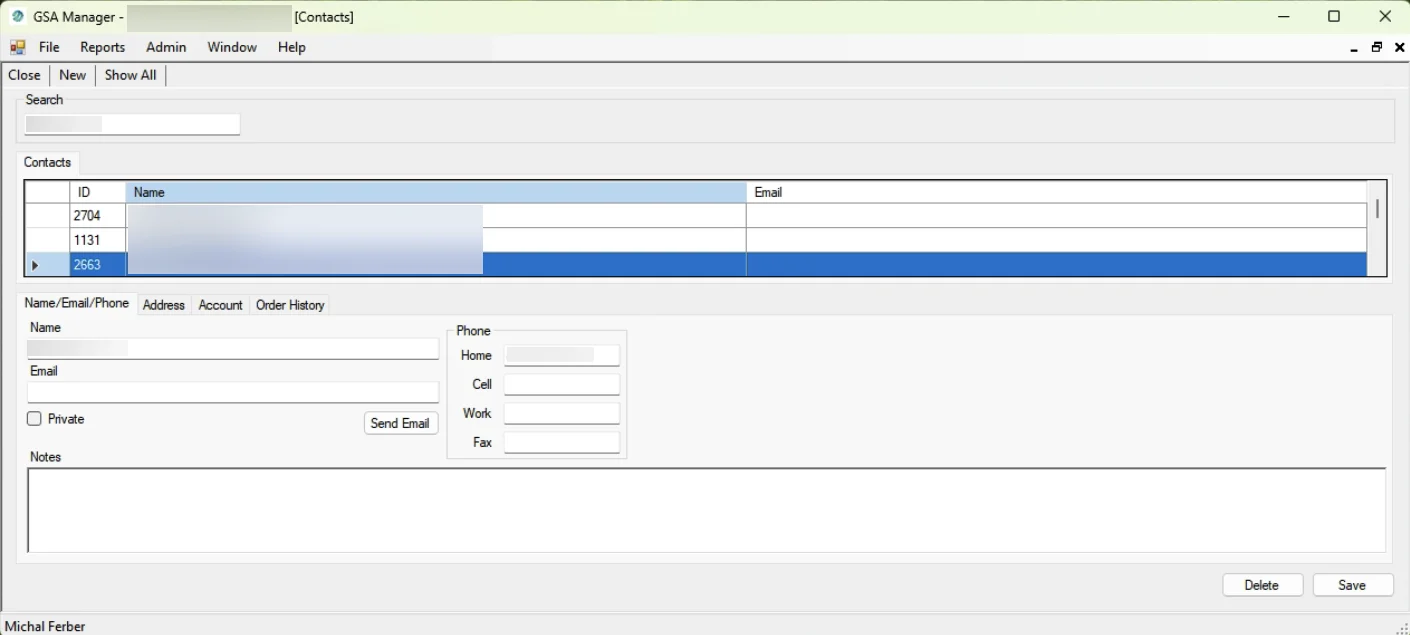Restore the Contacts child window
The width and height of the screenshot is (1410, 635).
[1376, 47]
